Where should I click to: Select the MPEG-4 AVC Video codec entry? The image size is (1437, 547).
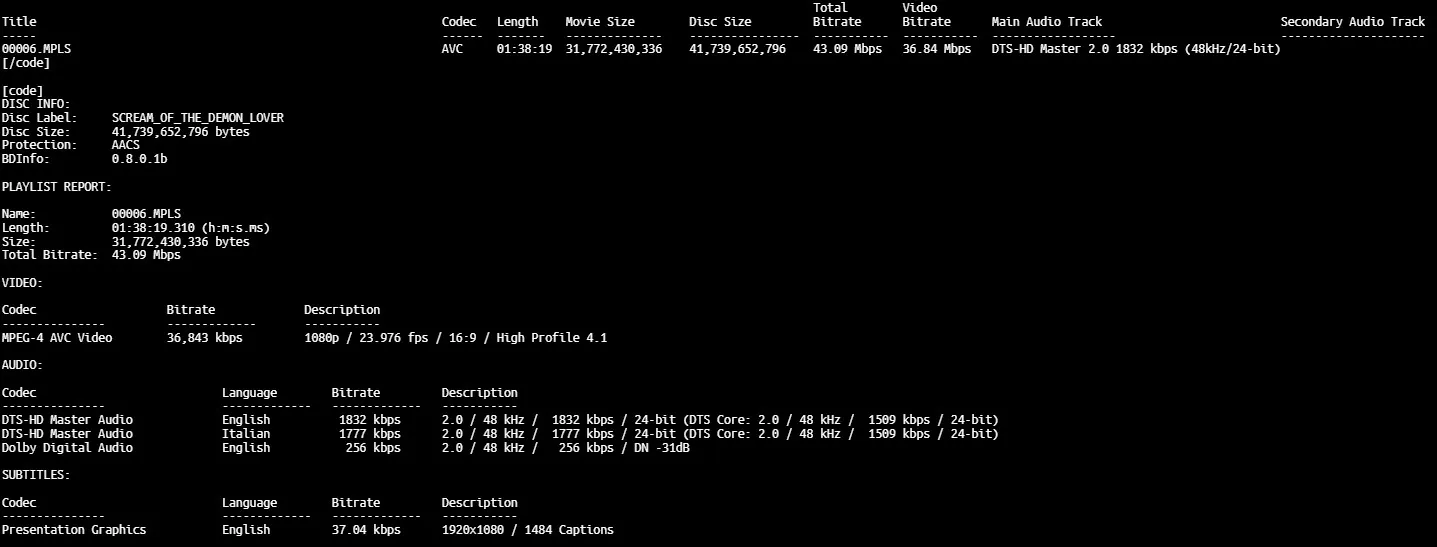(x=57, y=338)
